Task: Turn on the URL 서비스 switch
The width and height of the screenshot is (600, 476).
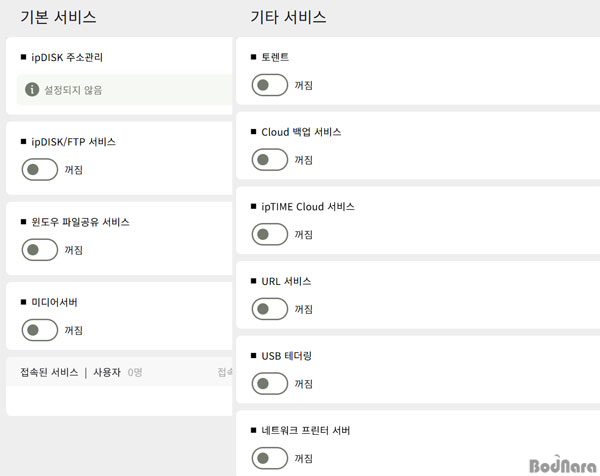Action: tap(270, 309)
